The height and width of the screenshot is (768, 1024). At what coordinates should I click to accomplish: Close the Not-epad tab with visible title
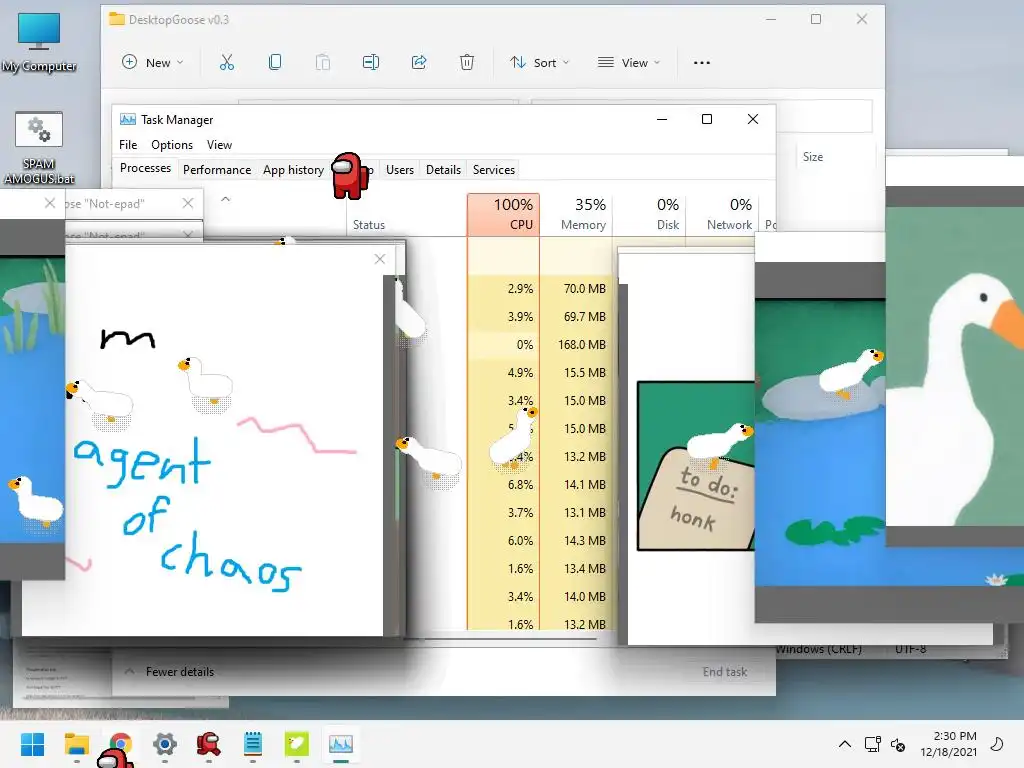(x=188, y=203)
